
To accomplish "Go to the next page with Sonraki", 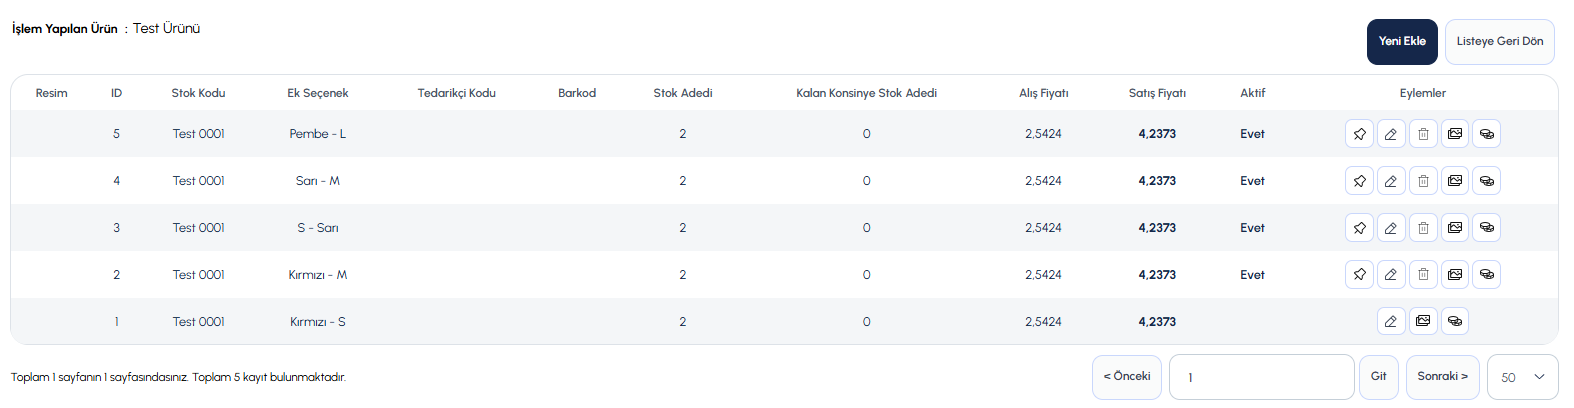I will (1442, 377).
